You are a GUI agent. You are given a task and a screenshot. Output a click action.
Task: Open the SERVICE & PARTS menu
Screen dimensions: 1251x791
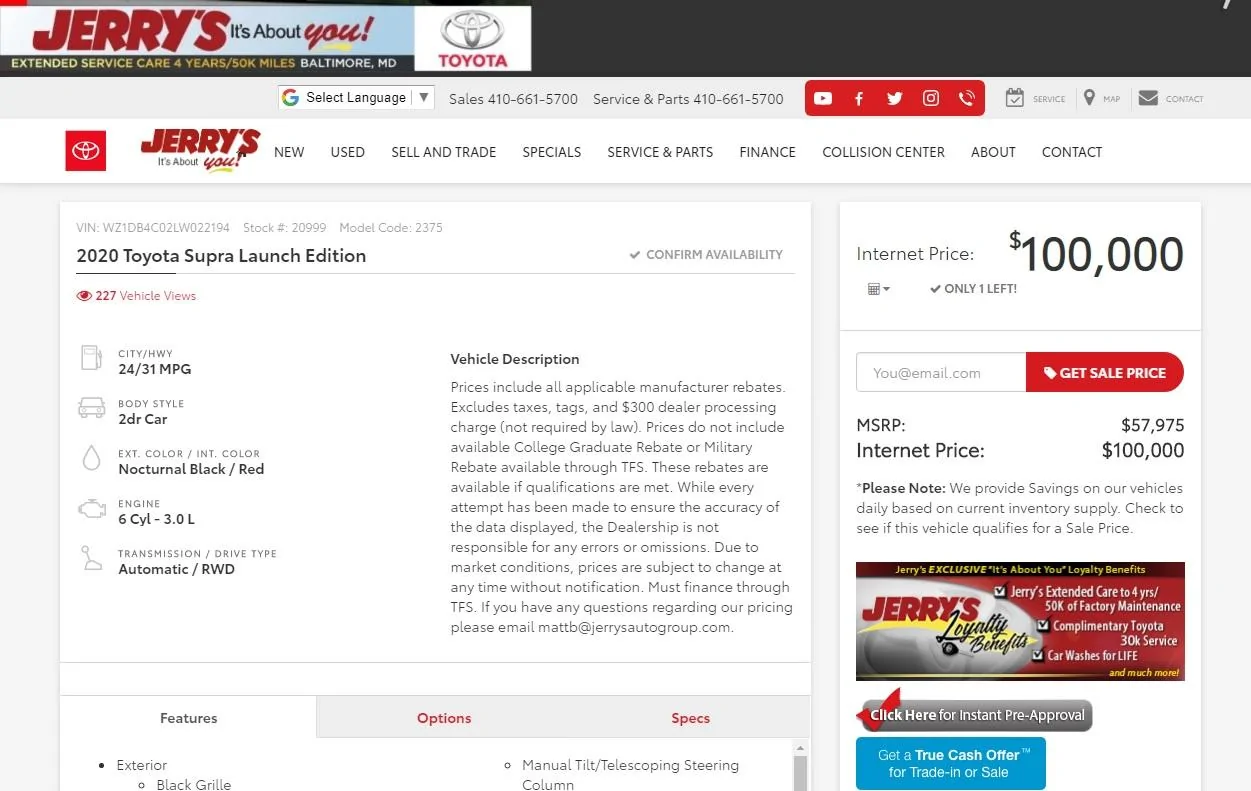tap(660, 152)
